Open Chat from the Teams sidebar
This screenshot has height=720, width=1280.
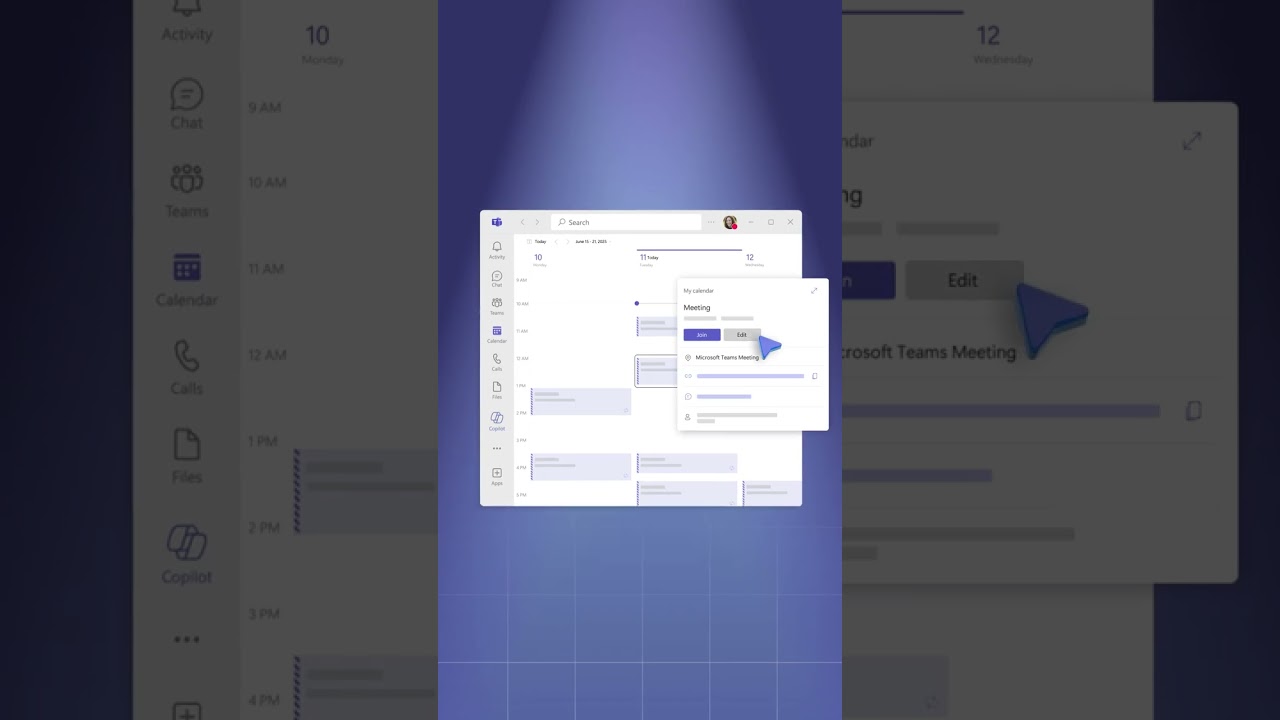[497, 279]
